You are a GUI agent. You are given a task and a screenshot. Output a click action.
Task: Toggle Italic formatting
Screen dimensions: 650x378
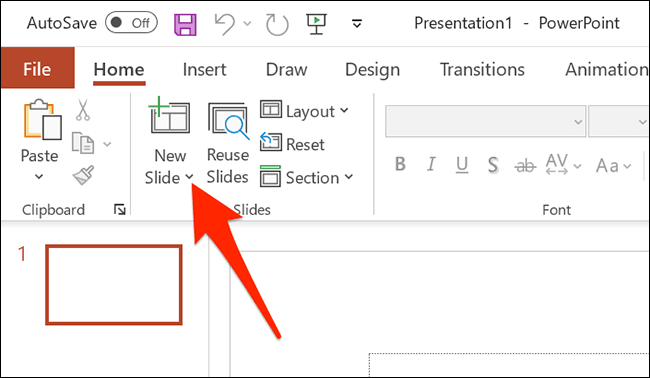point(431,164)
